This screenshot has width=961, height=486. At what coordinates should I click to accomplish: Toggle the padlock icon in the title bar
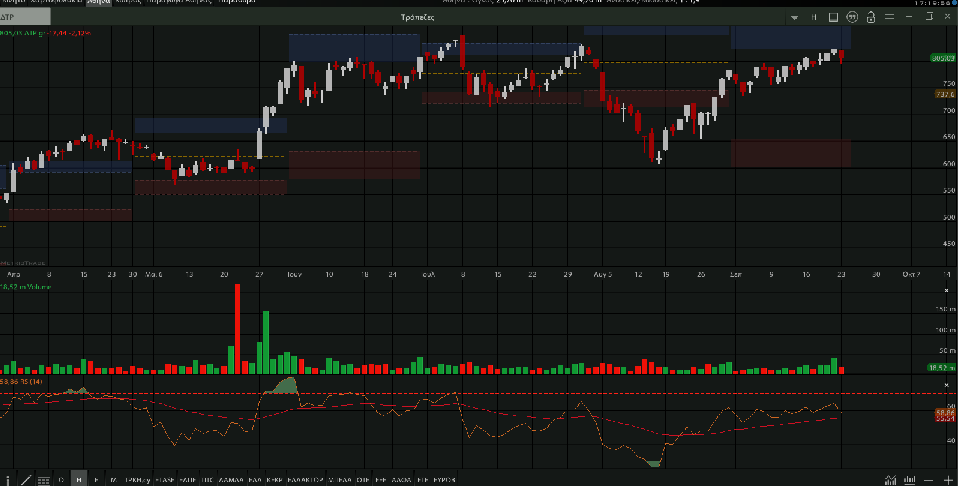point(871,17)
